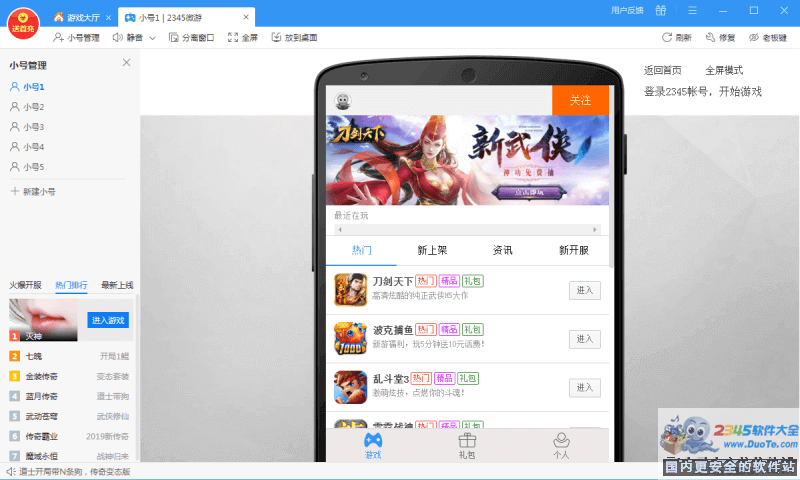Click the user avatar in phone header
The width and height of the screenshot is (800, 480).
pos(343,101)
